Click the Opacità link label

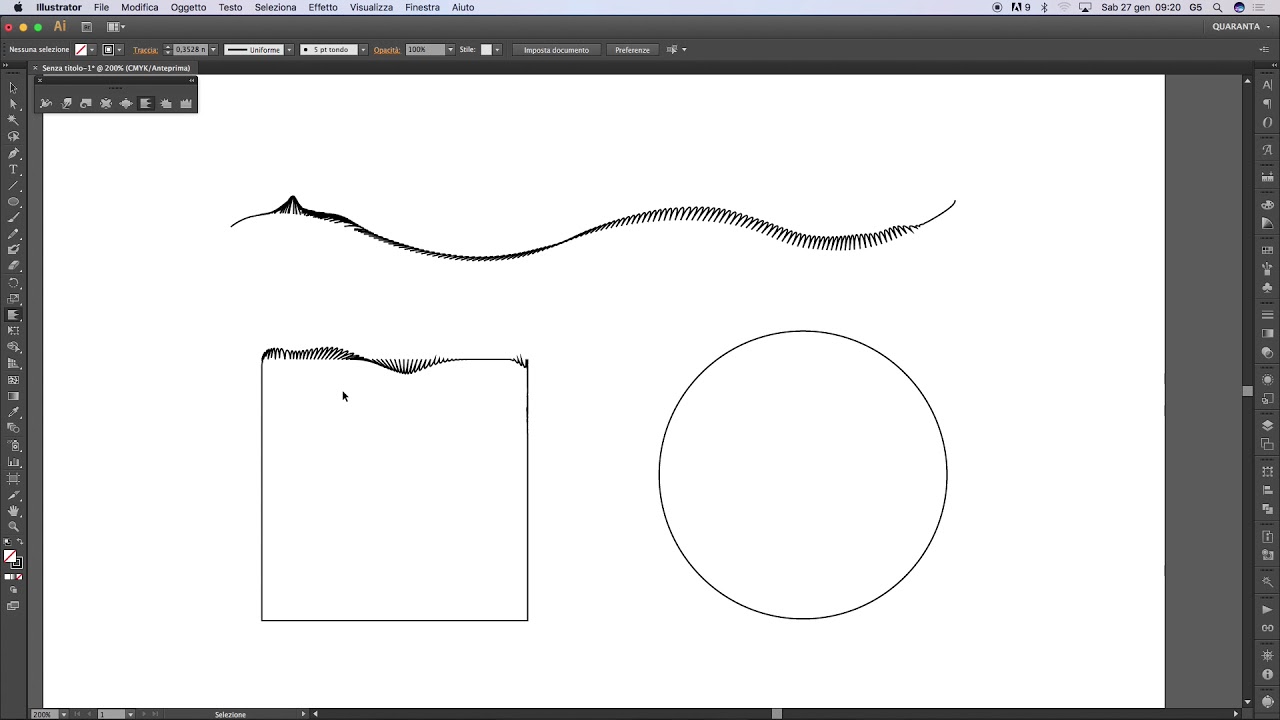coord(387,49)
